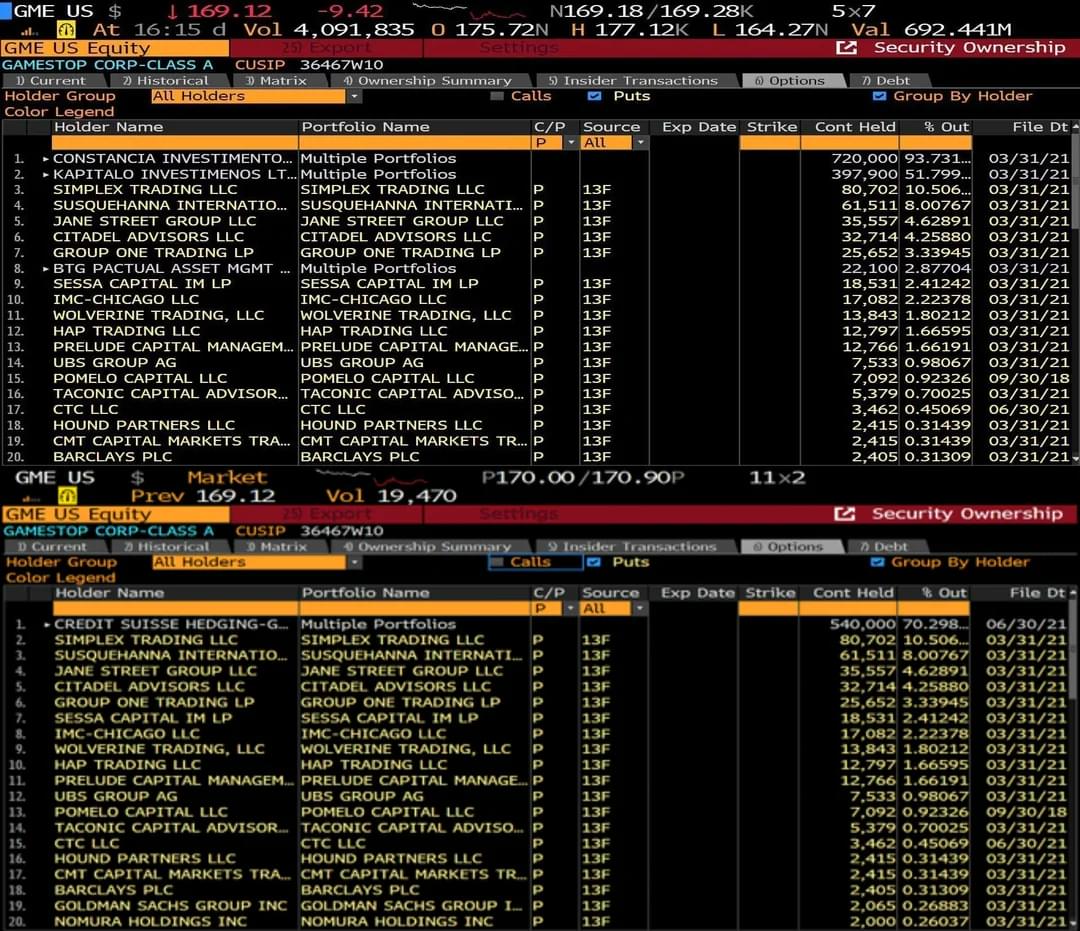Expand the KAPITALO INVESTIMENOS row
This screenshot has height=931, width=1080.
coord(46,175)
